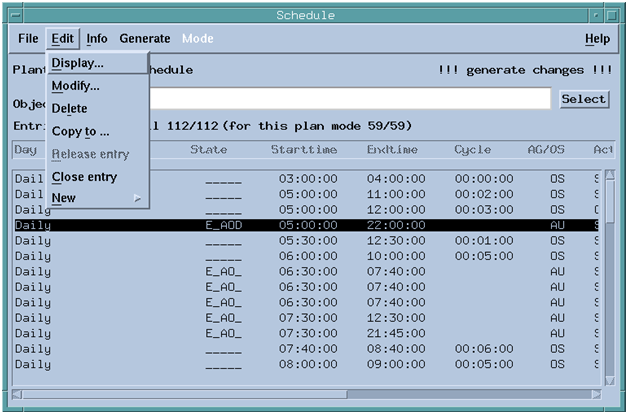628x414 pixels.
Task: Select the highlighted E_AOD row ending 22:00:00
Action: 300,225
